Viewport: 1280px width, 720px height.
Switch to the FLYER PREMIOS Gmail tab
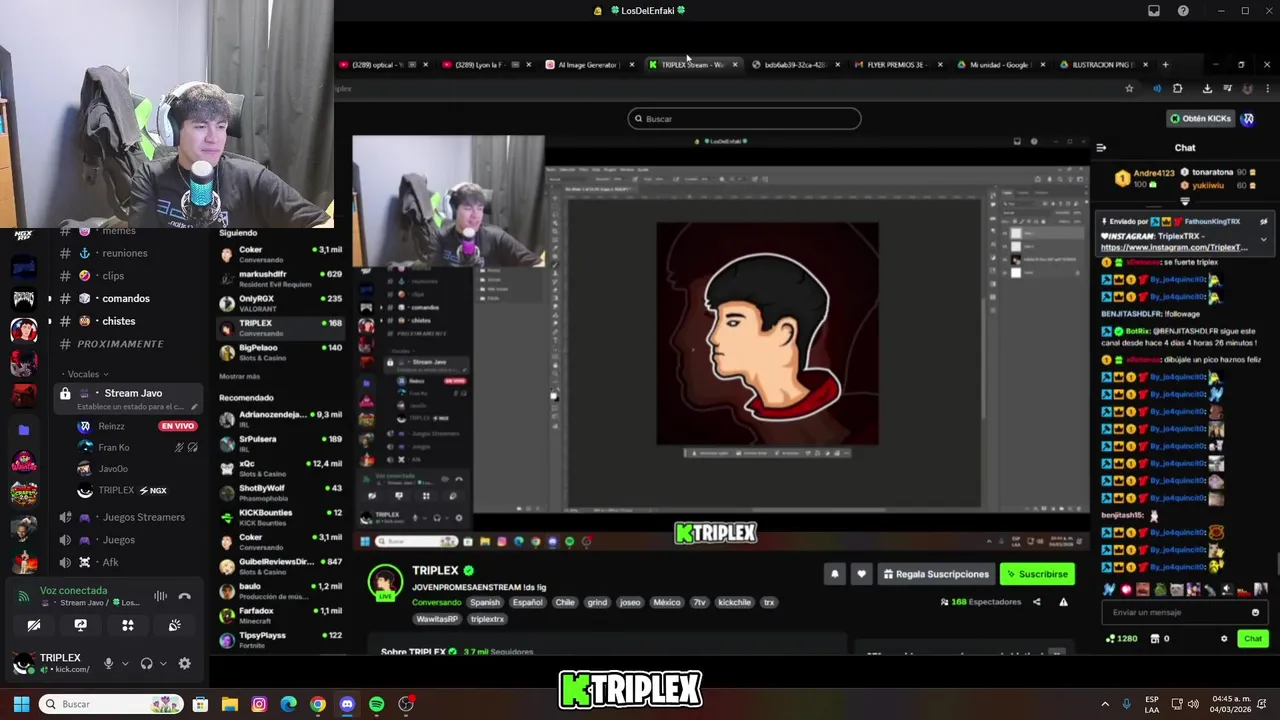[895, 65]
